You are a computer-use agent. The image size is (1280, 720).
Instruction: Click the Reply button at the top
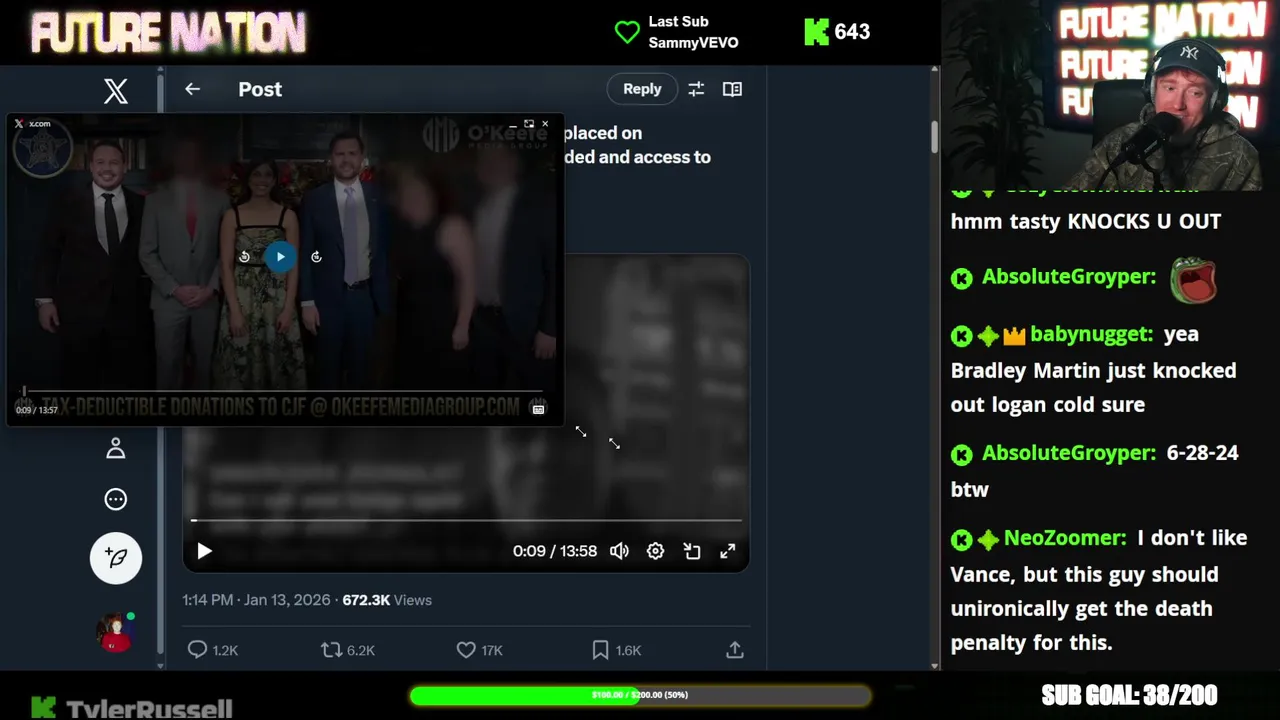(x=642, y=89)
